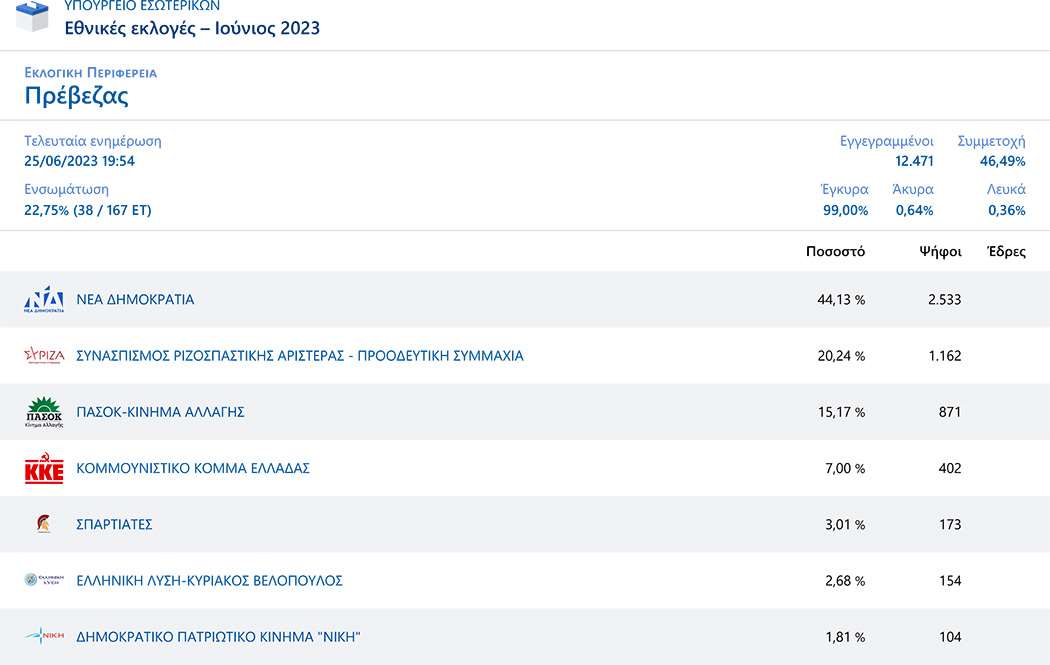Click the 1,81 % percentage cell
Image resolution: width=1050 pixels, height=665 pixels.
pyautogui.click(x=845, y=637)
